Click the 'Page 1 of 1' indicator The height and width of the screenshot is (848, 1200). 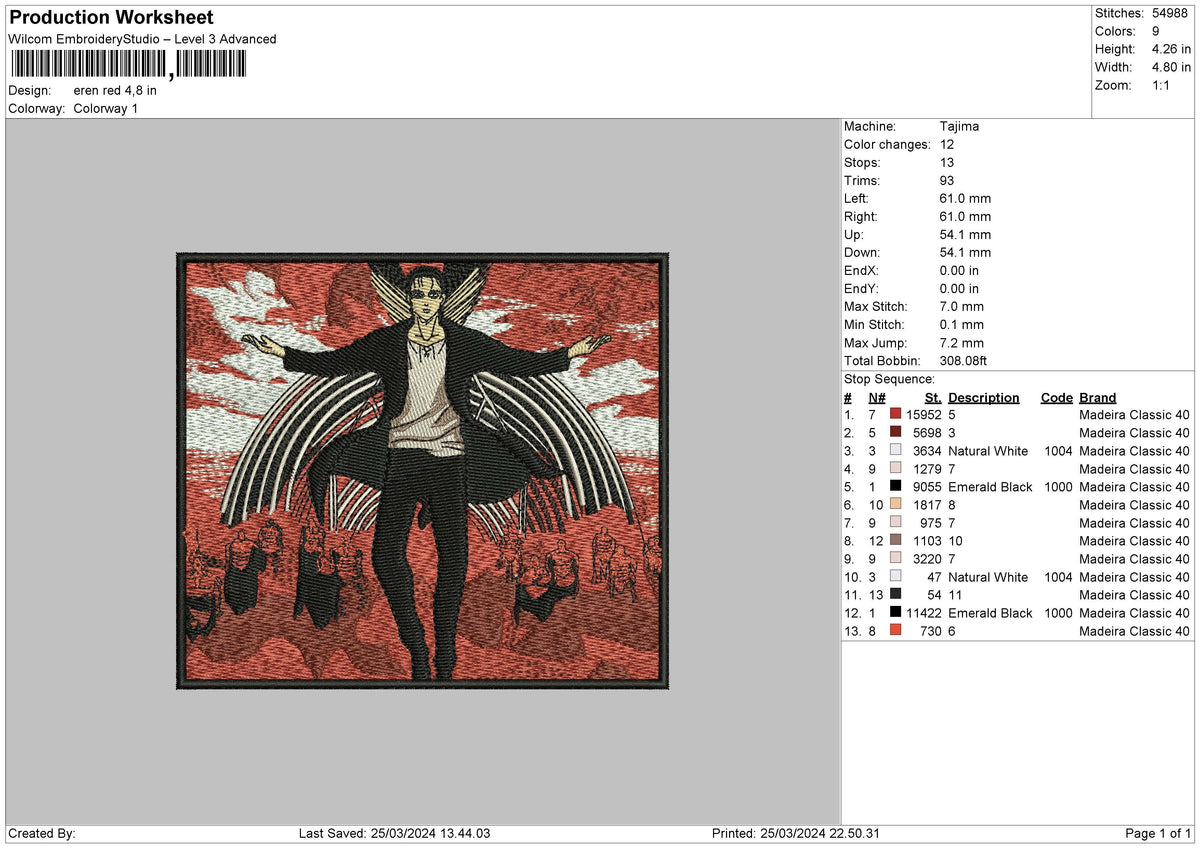[x=1158, y=833]
